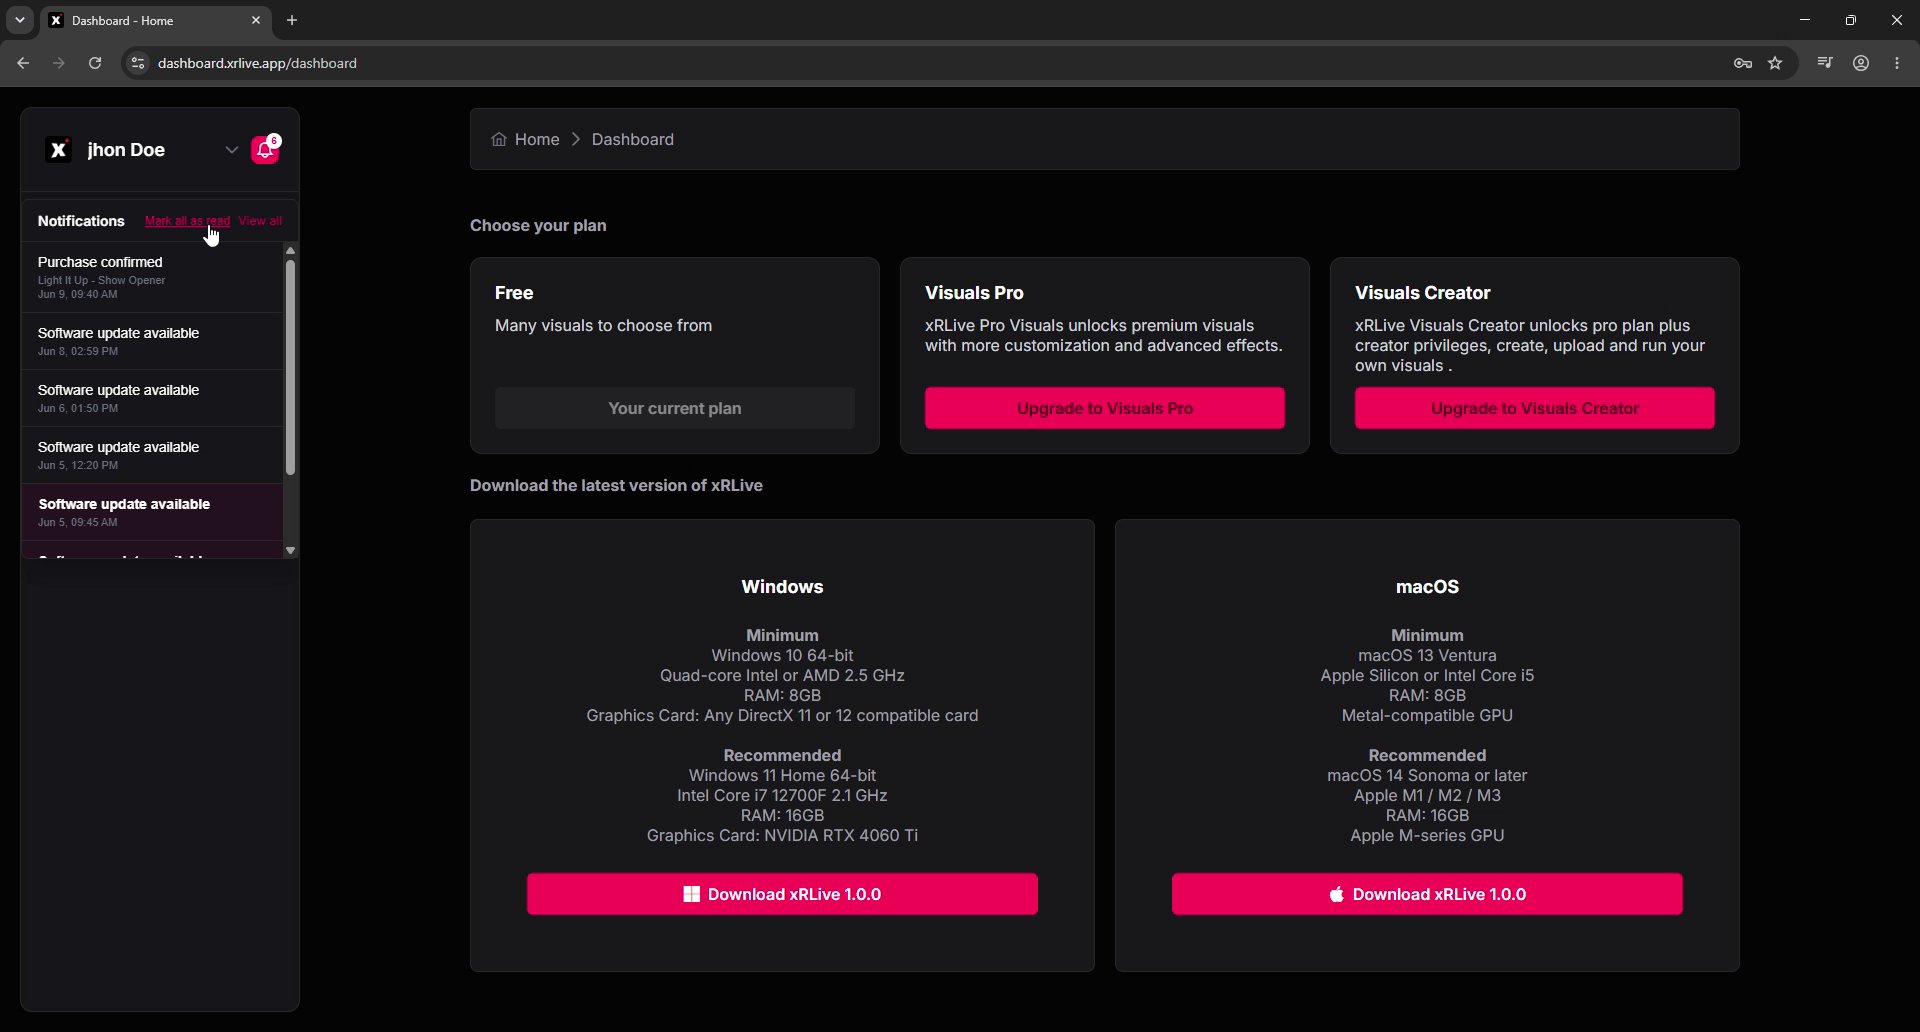This screenshot has width=1920, height=1032.
Task: Open the notification bell icon
Action: [x=265, y=150]
